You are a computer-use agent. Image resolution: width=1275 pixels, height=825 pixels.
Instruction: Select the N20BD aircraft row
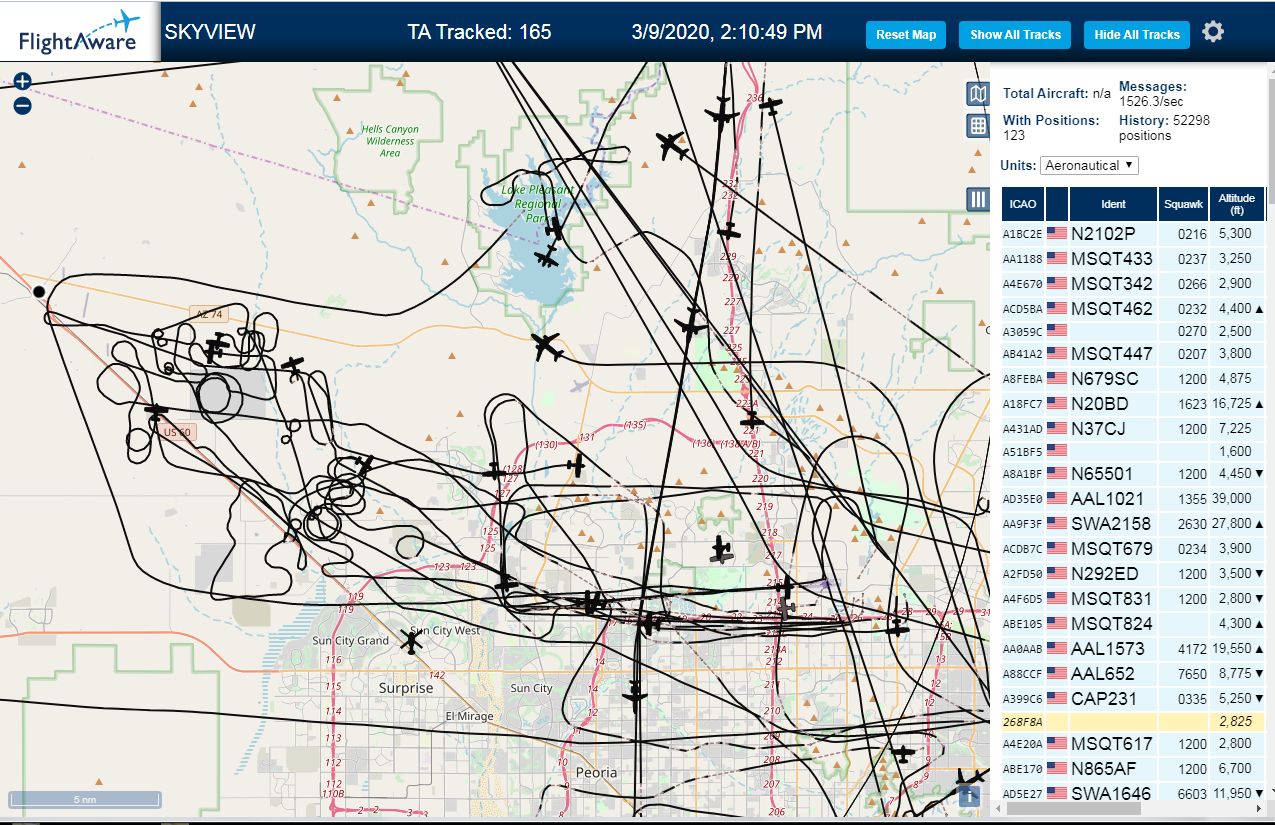point(1133,404)
